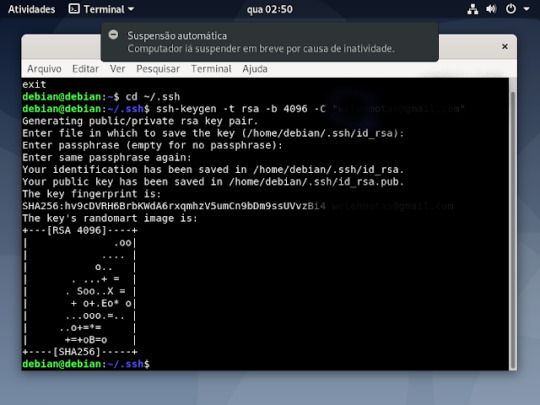
Task: Click the notification's suspend icon
Action: [113, 34]
